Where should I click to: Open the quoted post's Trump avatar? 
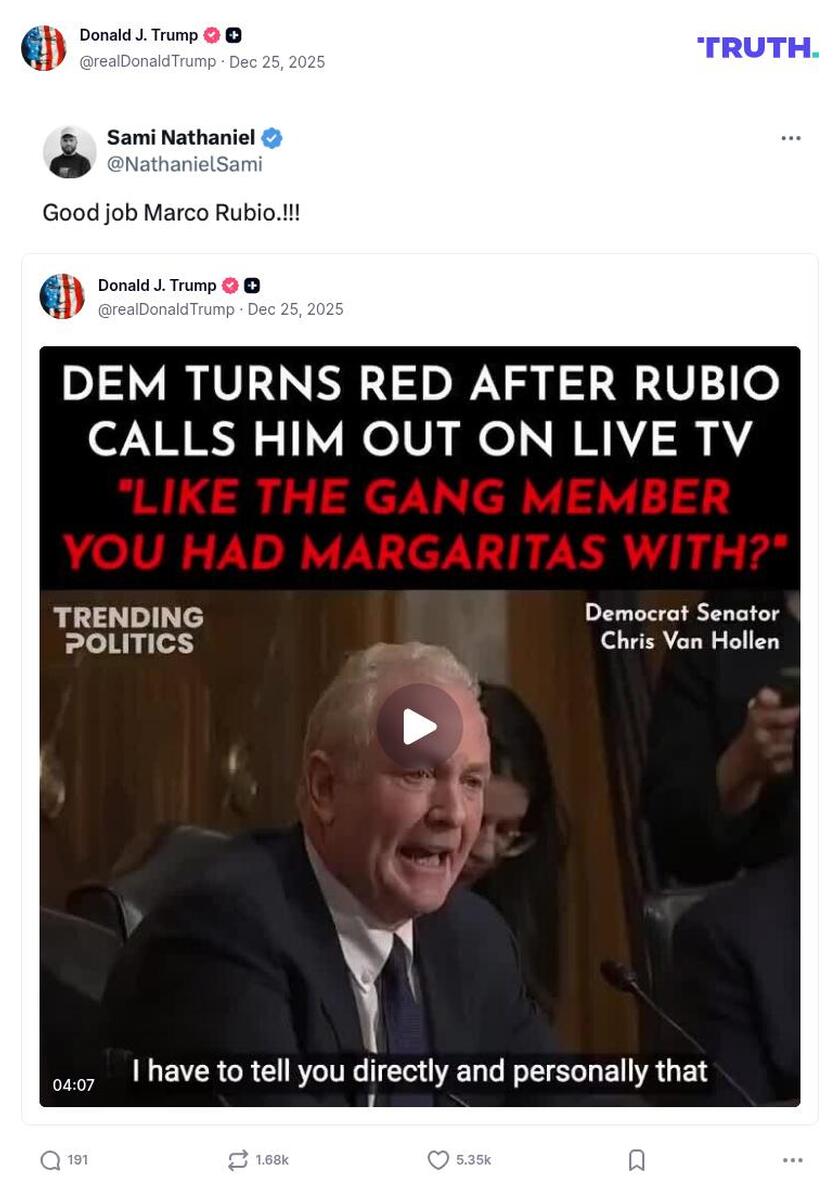pyautogui.click(x=62, y=296)
